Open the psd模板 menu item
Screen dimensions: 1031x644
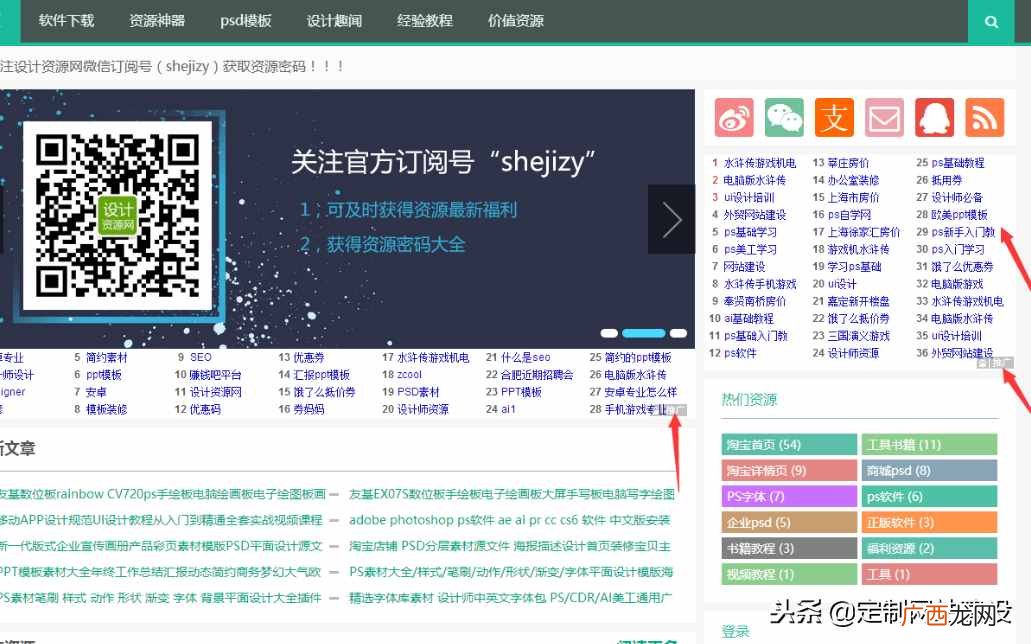(246, 20)
